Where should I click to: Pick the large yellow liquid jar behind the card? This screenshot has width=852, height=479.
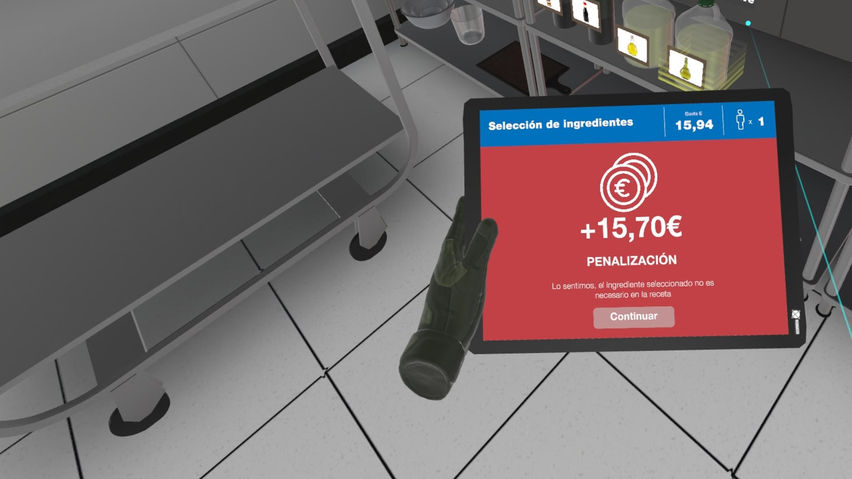[x=648, y=33]
